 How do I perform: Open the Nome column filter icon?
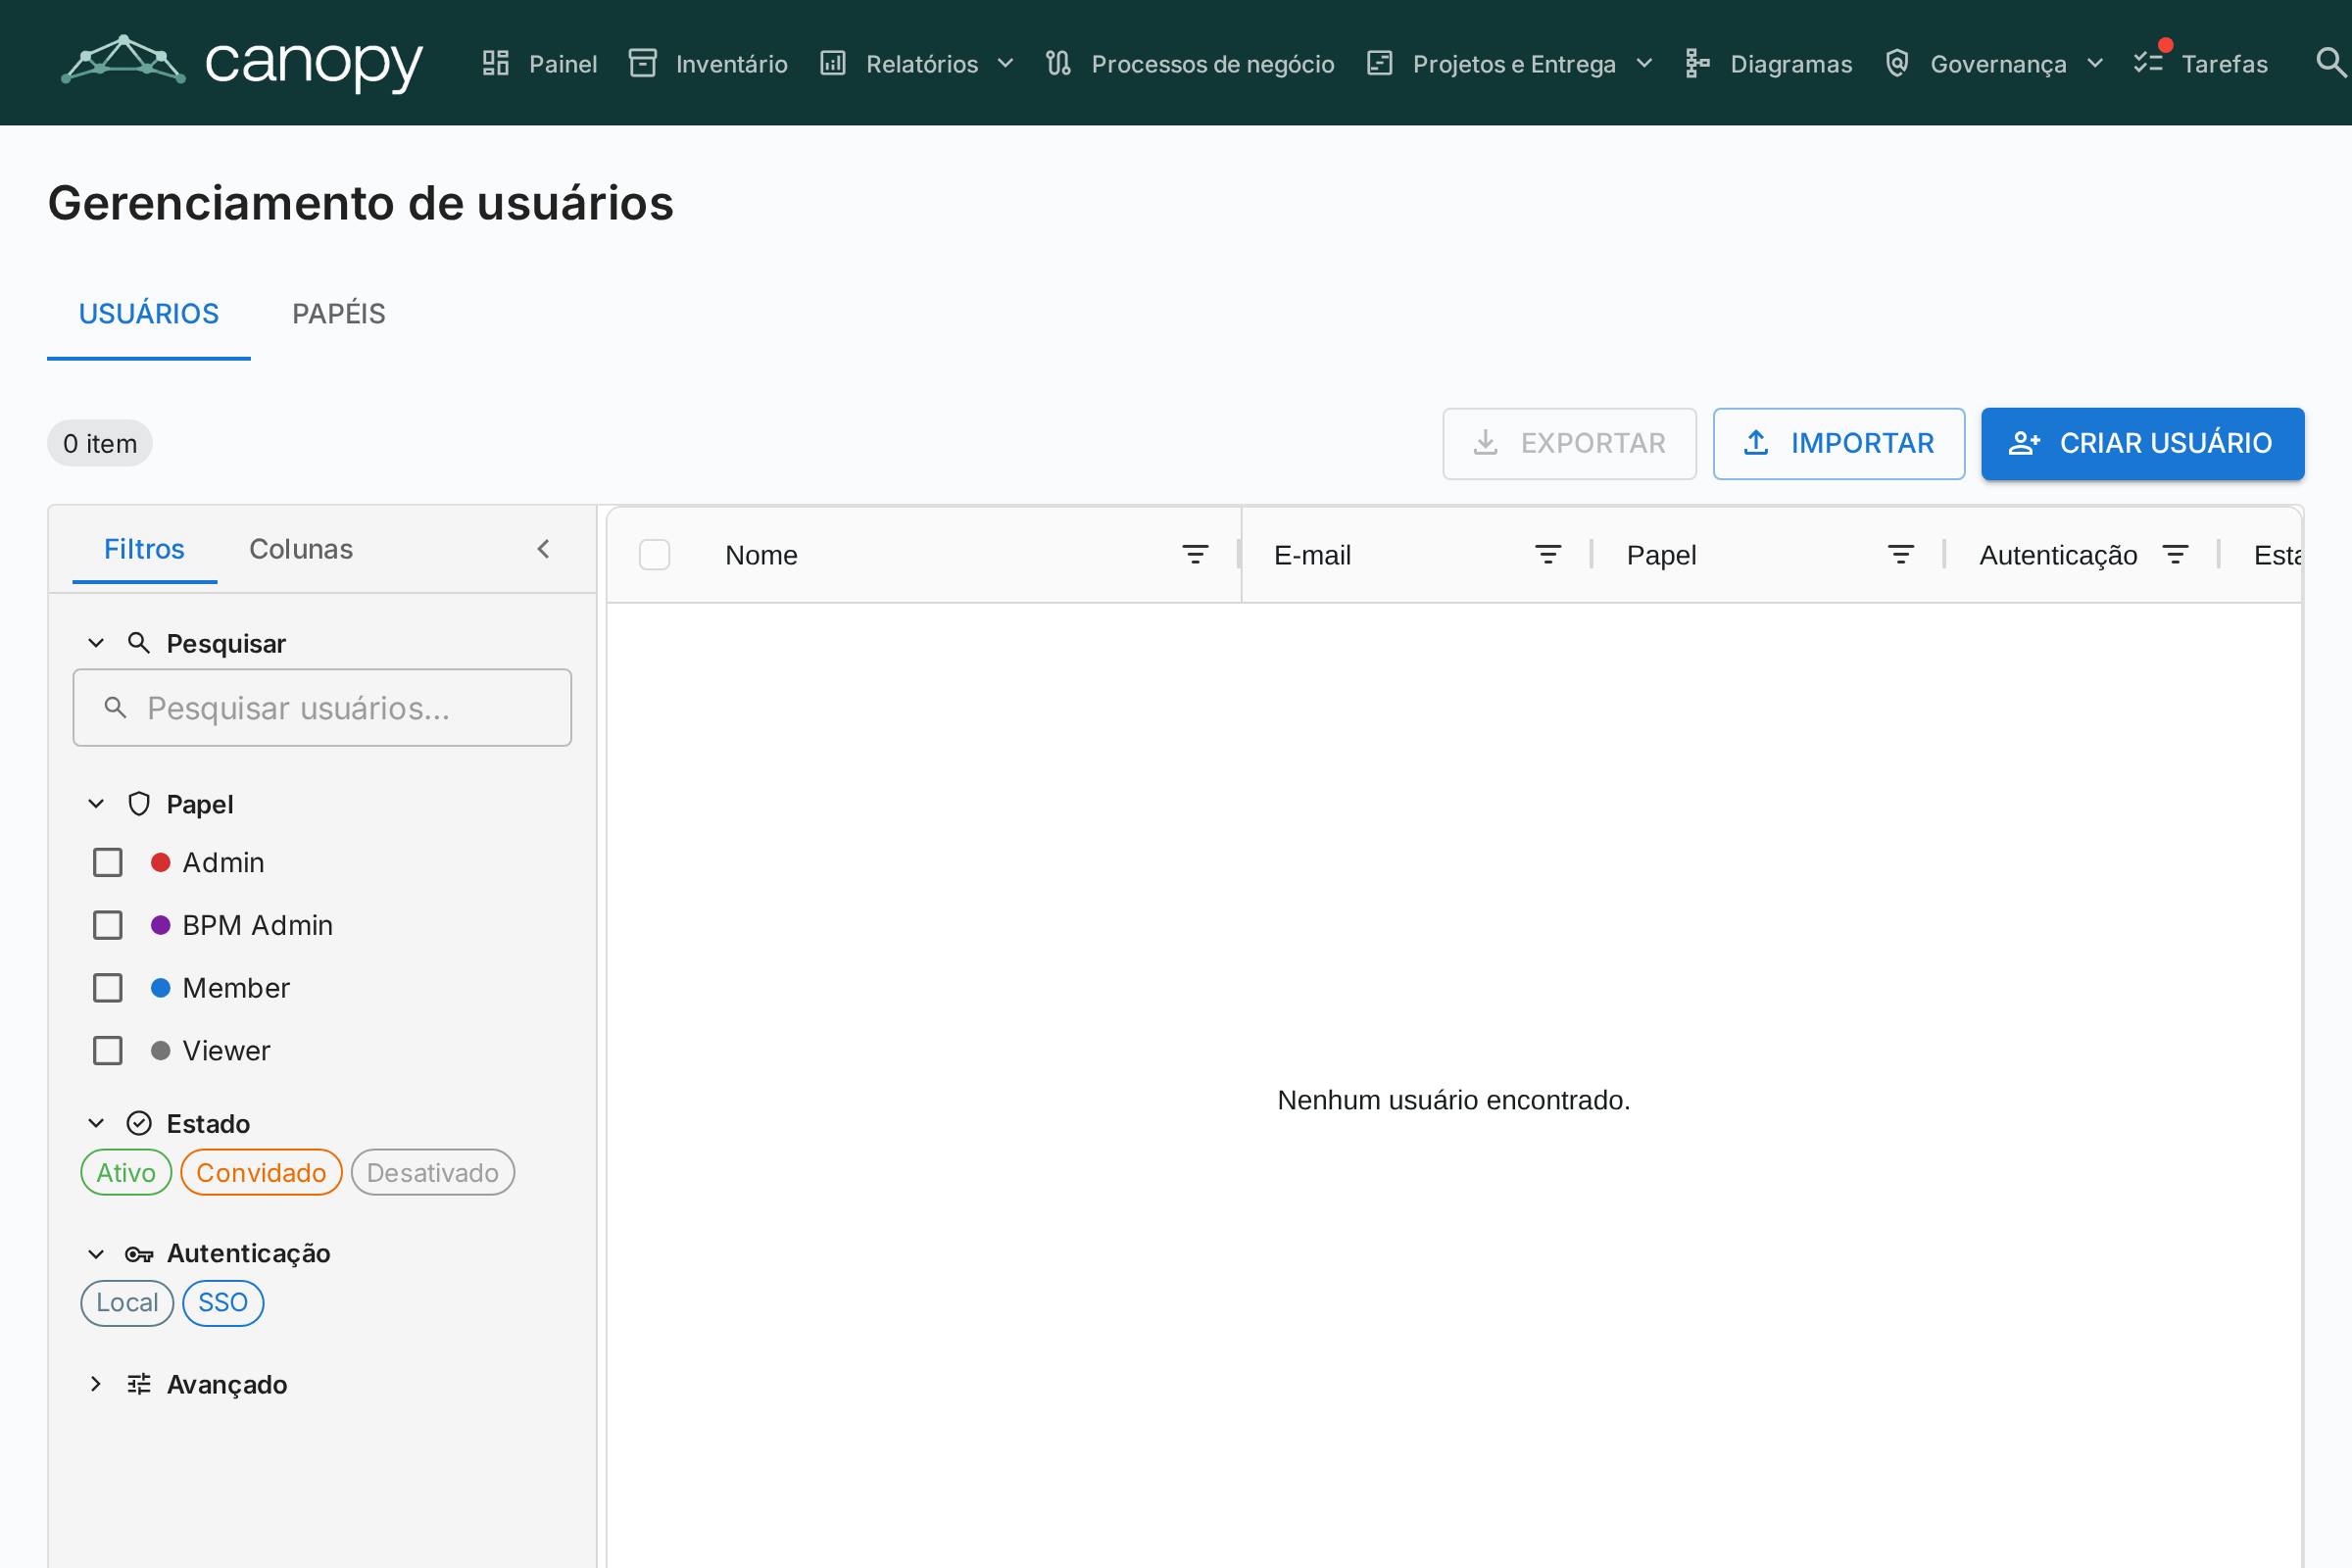coord(1195,554)
